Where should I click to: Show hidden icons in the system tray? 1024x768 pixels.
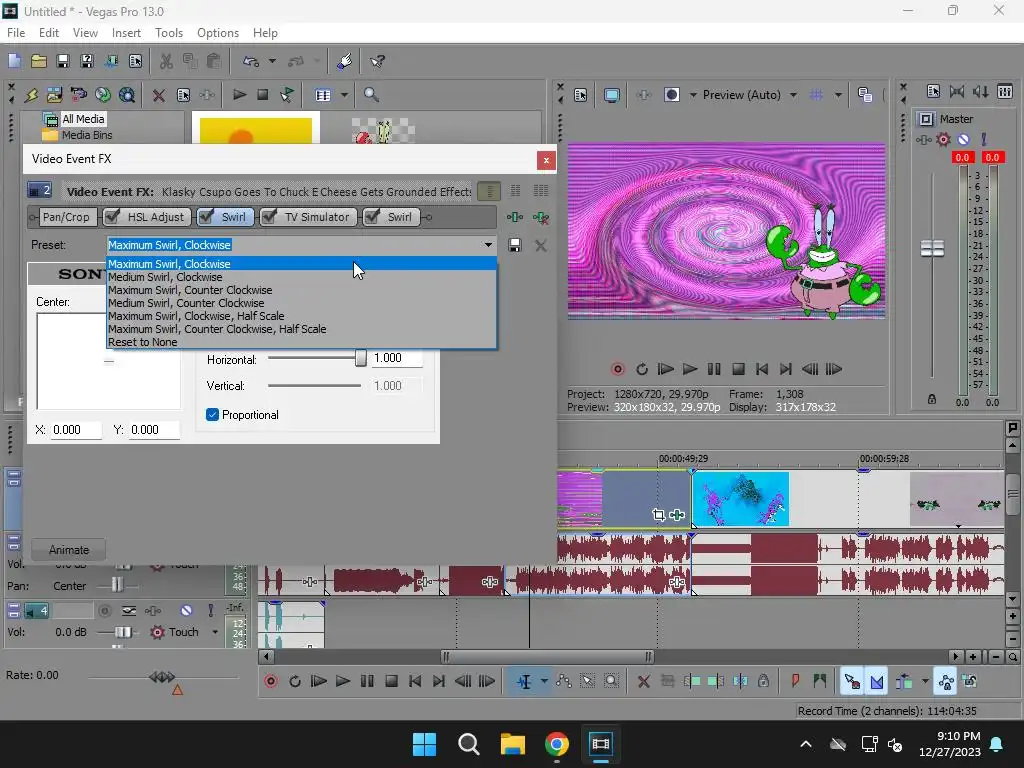click(x=806, y=744)
